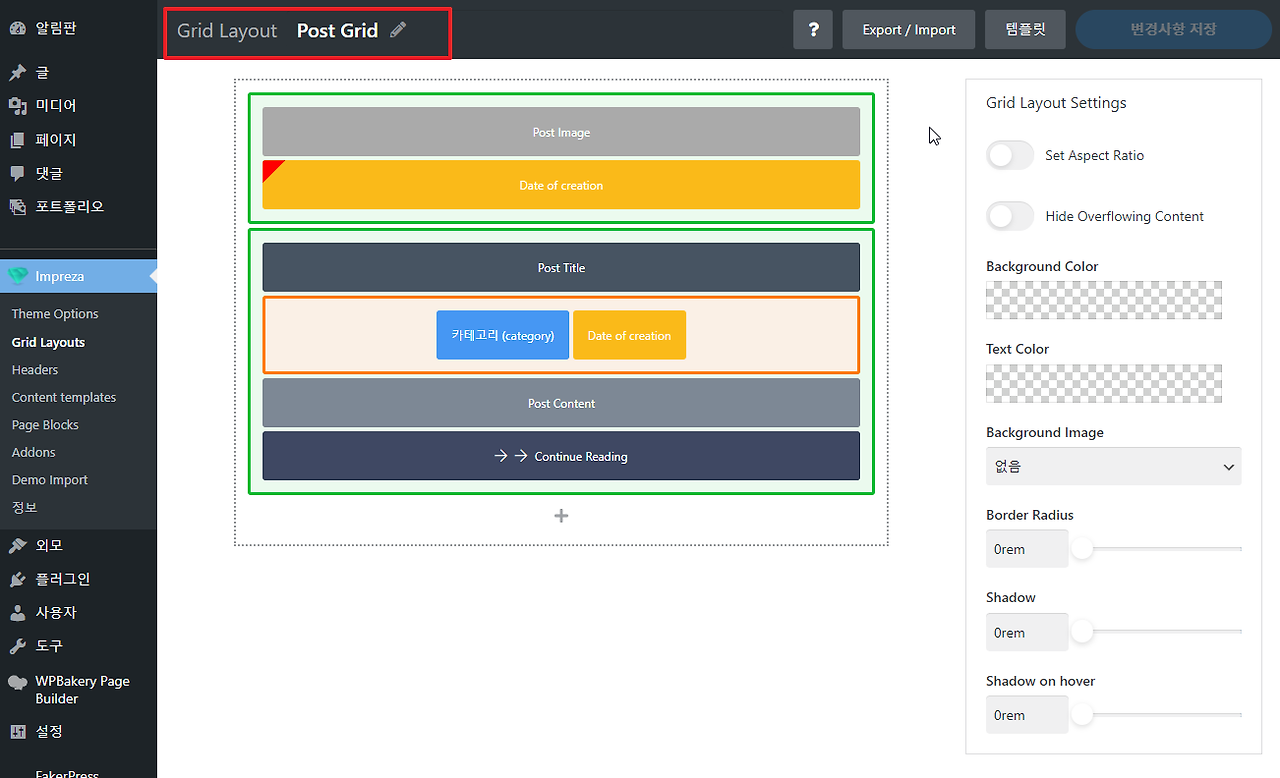Image resolution: width=1280 pixels, height=778 pixels.
Task: Click the 사용자 users label
Action: (56, 613)
